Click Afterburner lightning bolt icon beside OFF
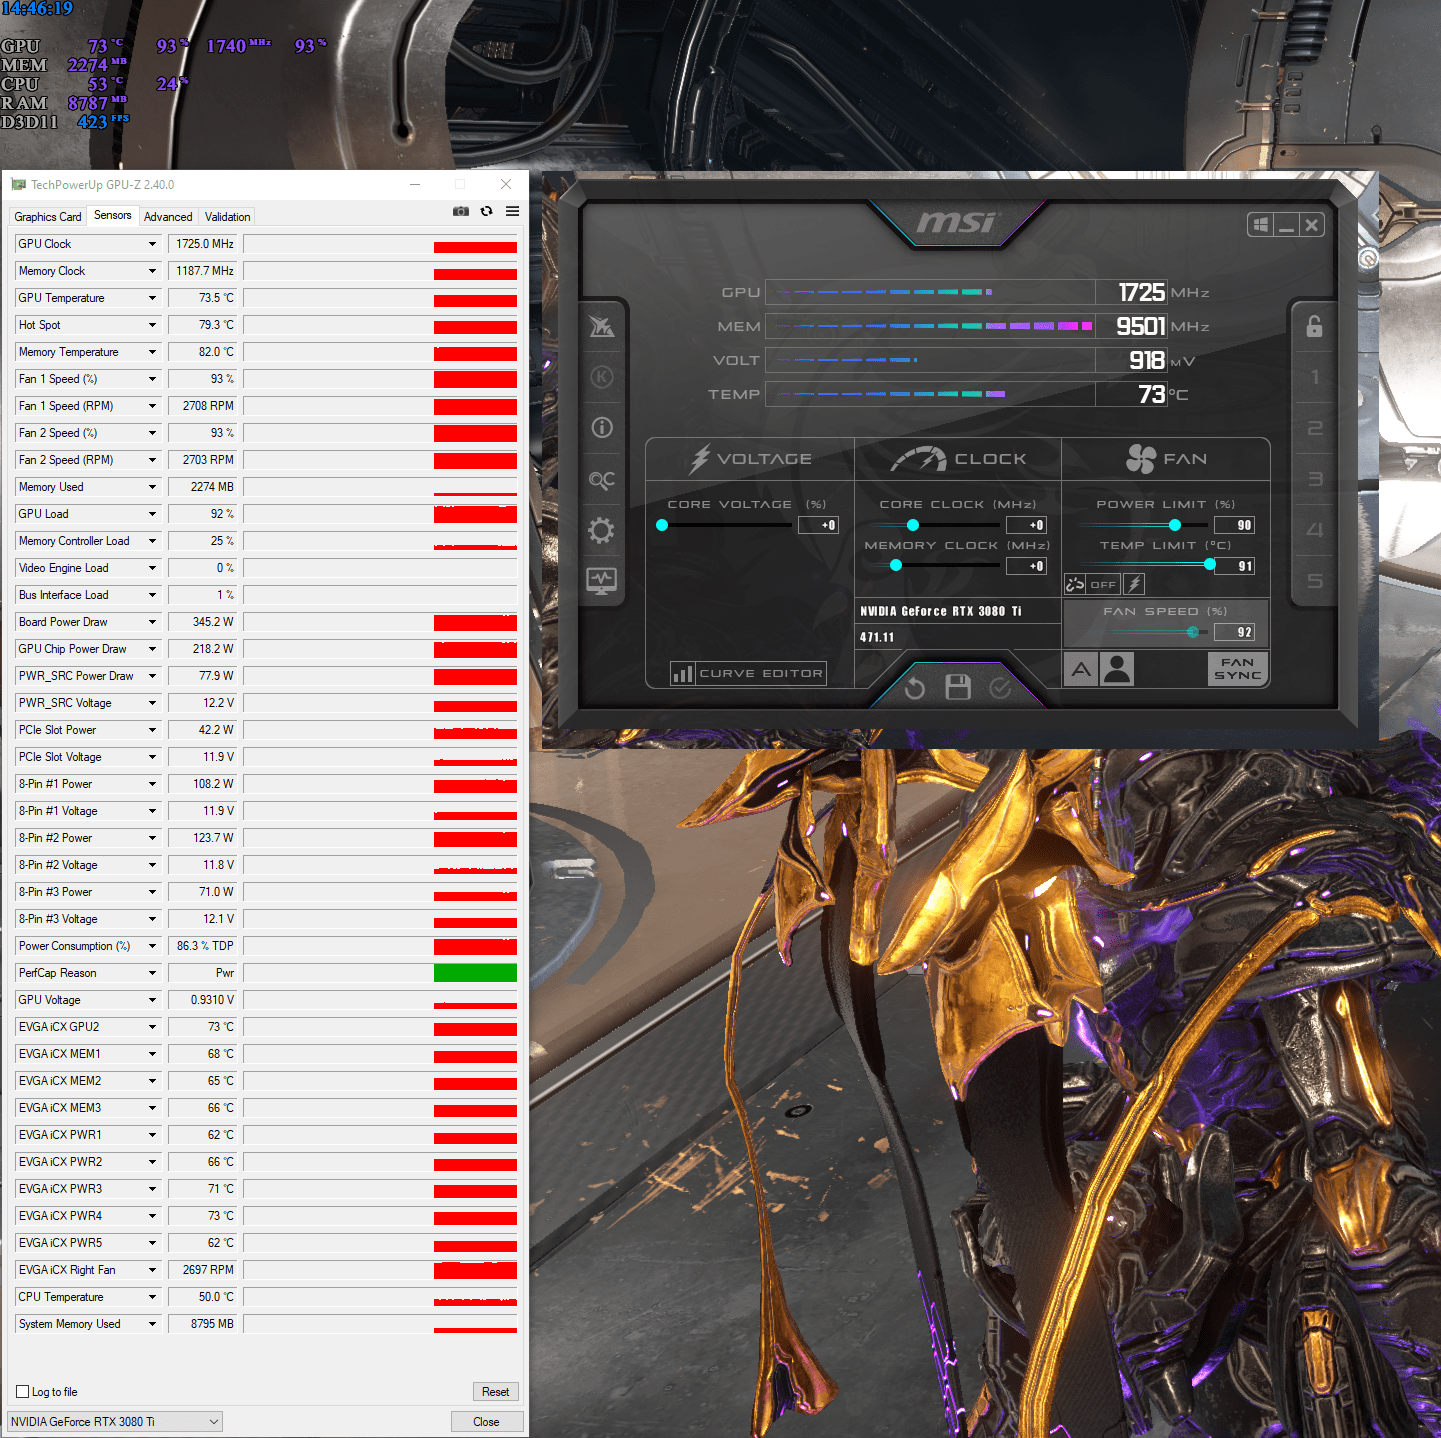 click(1134, 584)
